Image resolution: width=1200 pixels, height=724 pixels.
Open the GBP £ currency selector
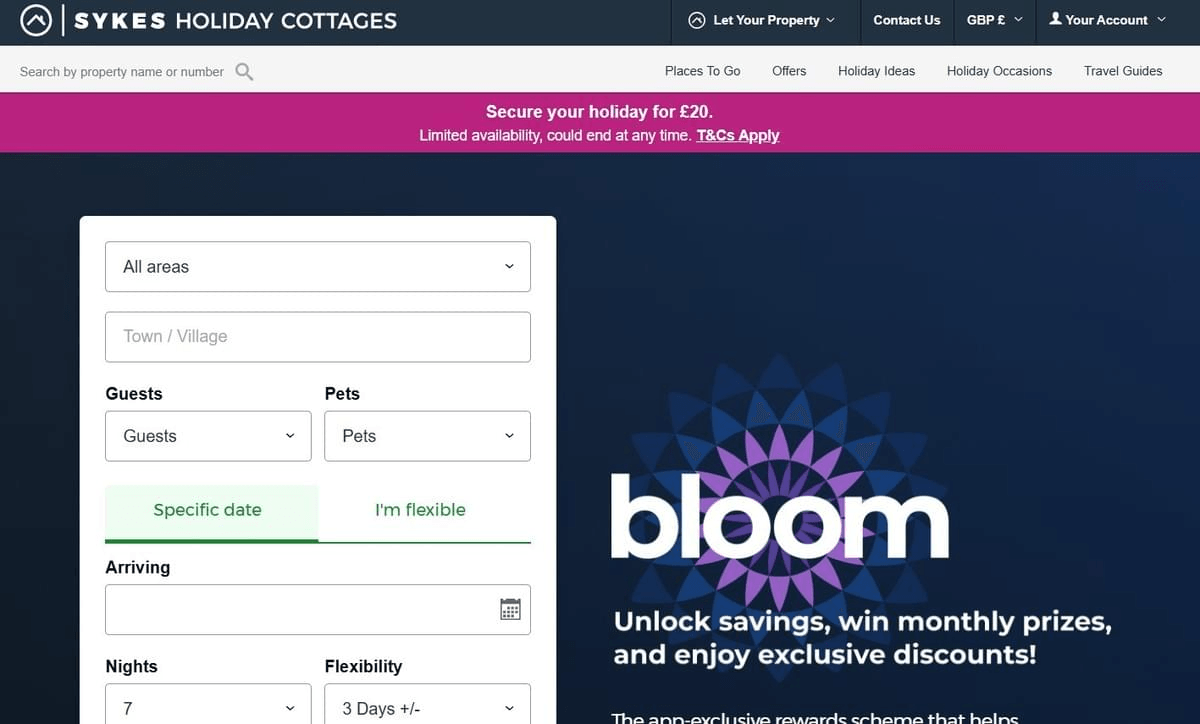994,20
